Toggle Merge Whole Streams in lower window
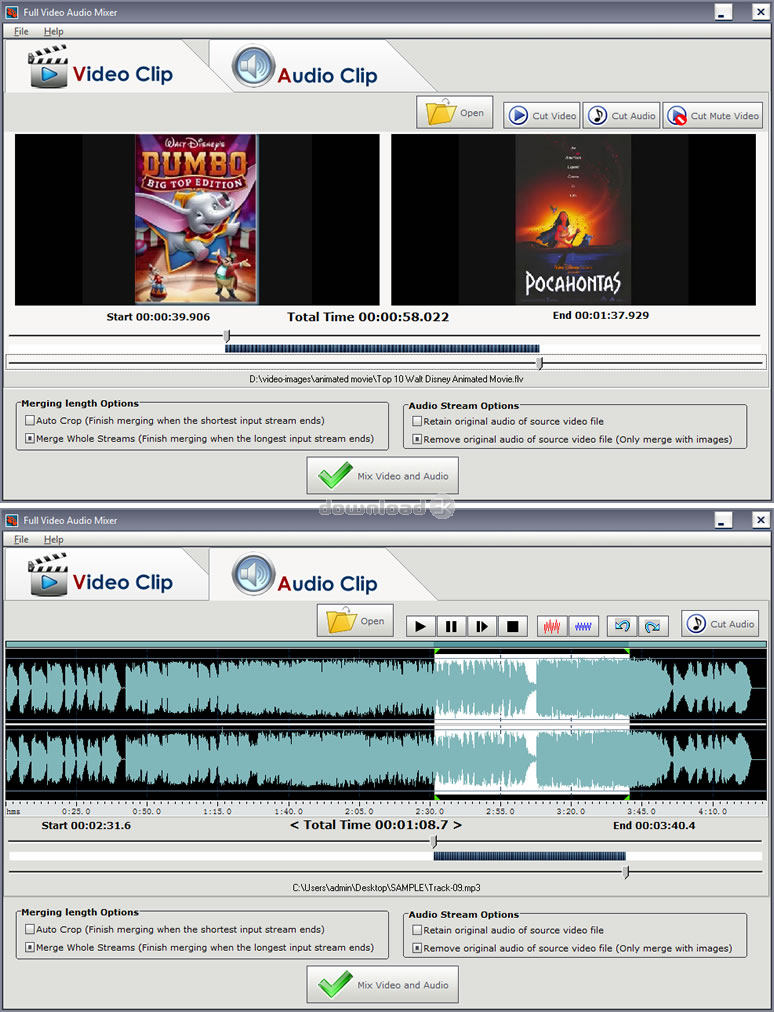The height and width of the screenshot is (1012, 774). [x=30, y=947]
